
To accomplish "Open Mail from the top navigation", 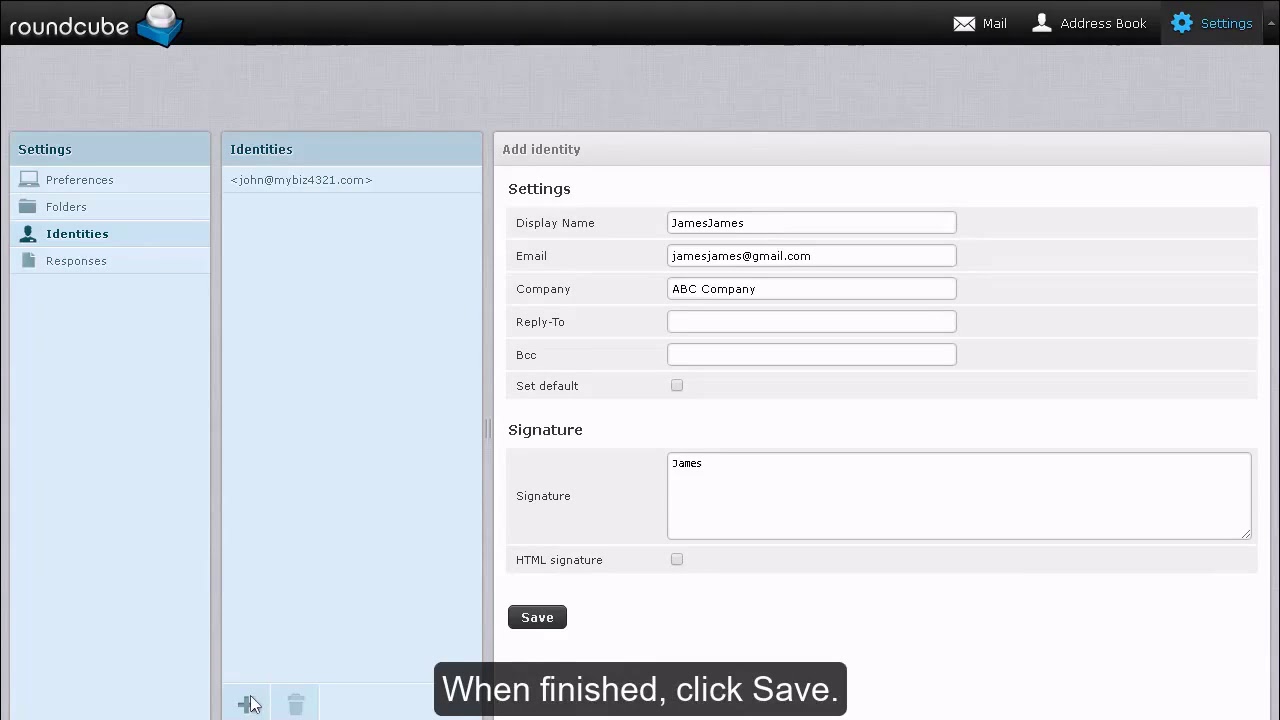I will 980,23.
